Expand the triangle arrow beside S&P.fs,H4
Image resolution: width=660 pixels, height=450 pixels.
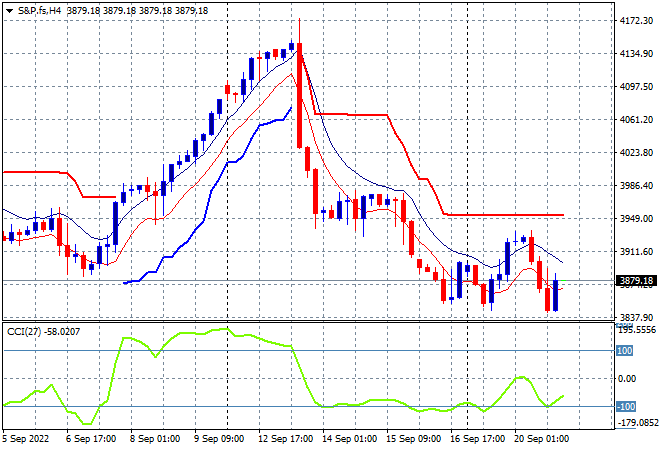coord(10,11)
